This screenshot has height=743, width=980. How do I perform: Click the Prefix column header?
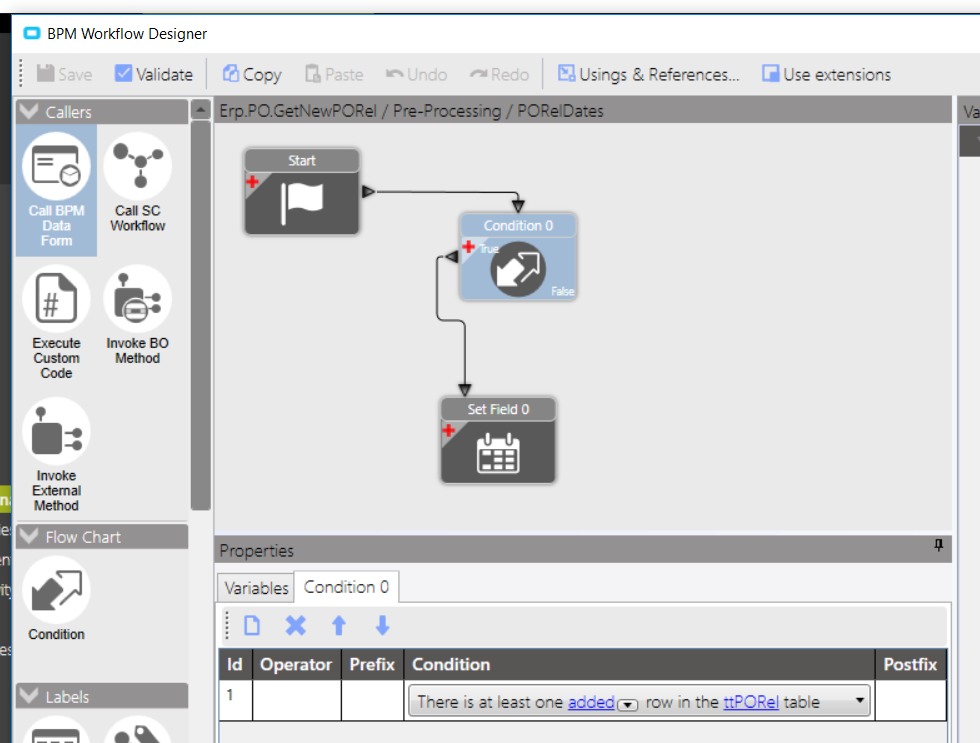(x=372, y=664)
